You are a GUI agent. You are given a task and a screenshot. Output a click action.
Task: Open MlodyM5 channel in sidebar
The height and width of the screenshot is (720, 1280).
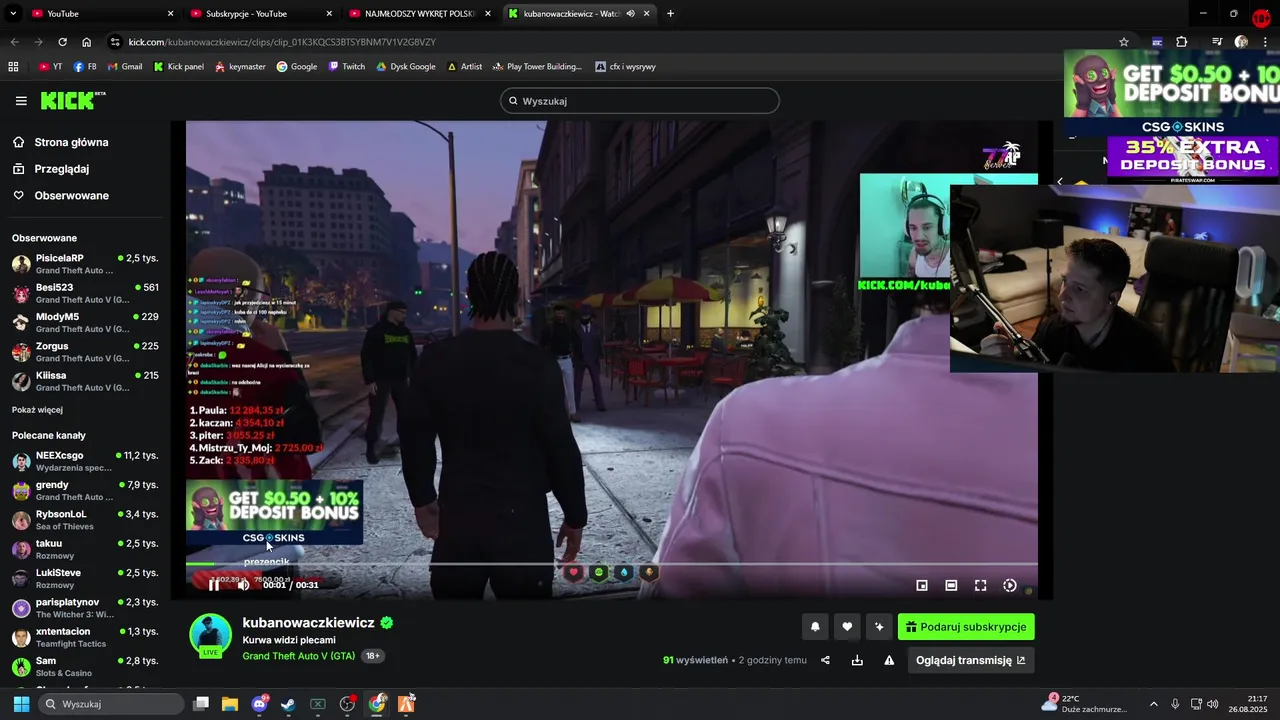click(x=86, y=322)
